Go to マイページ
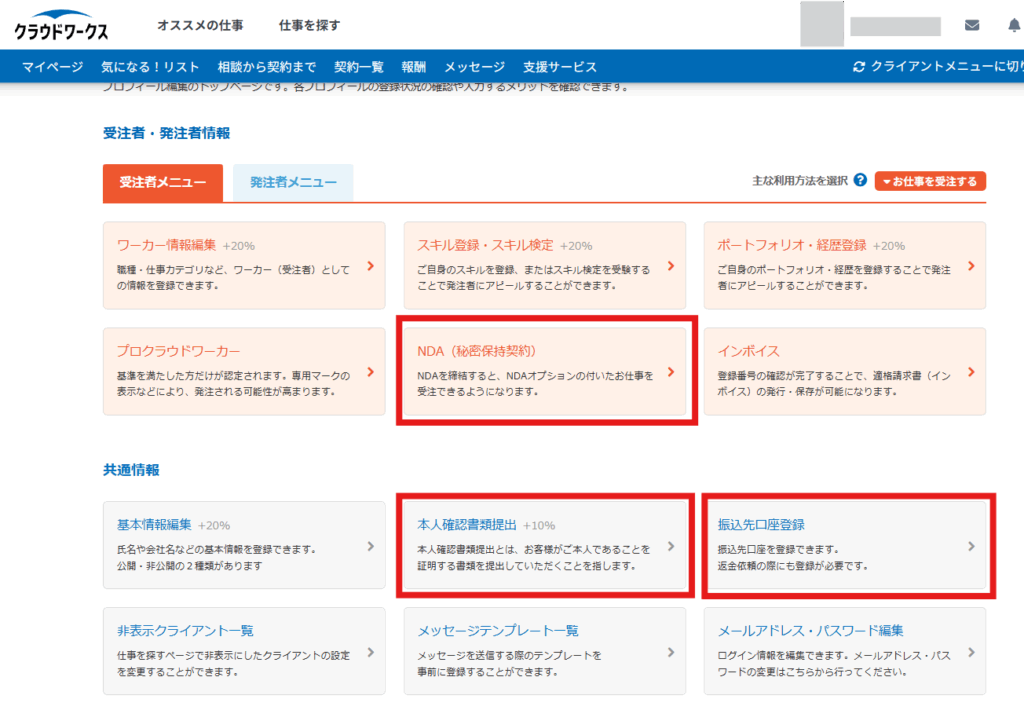 click(x=52, y=67)
